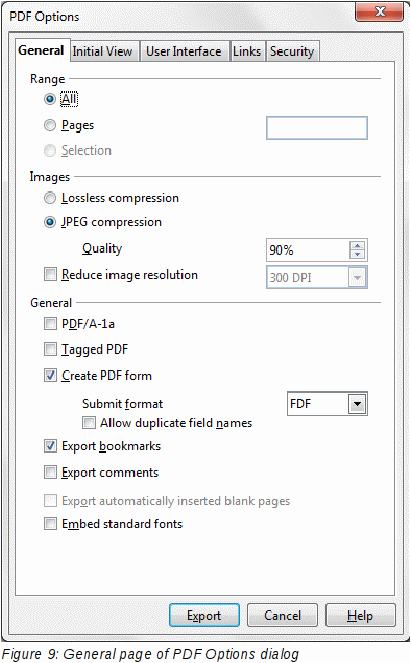Decrease JPEG quality with down spinner arrow
The image size is (411, 663).
357,254
